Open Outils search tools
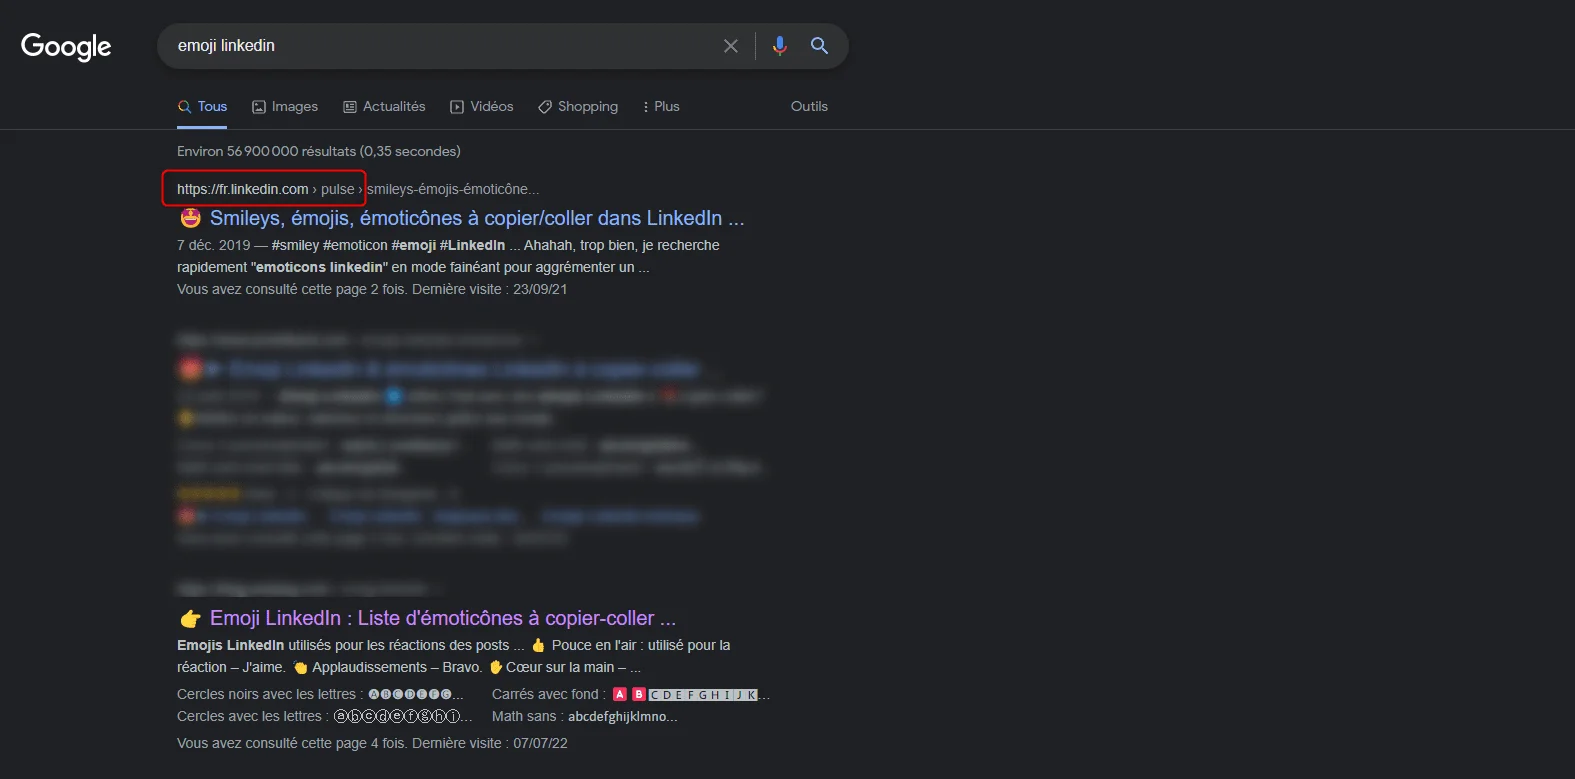 tap(809, 107)
